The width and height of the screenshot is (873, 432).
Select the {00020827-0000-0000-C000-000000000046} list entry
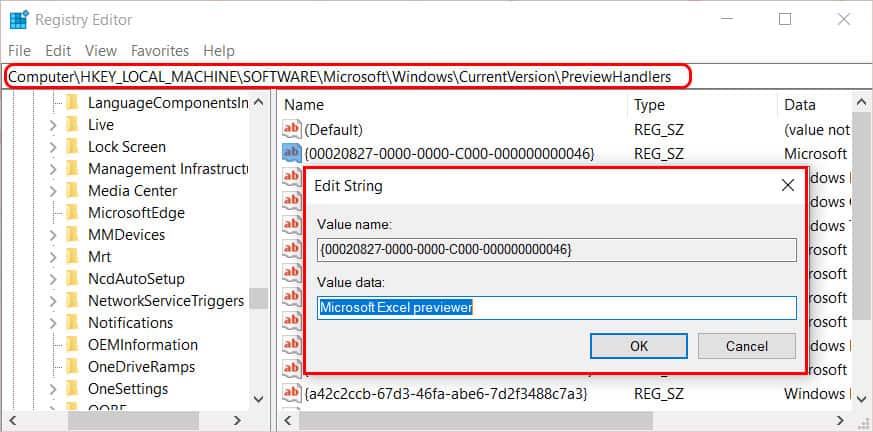pyautogui.click(x=449, y=154)
